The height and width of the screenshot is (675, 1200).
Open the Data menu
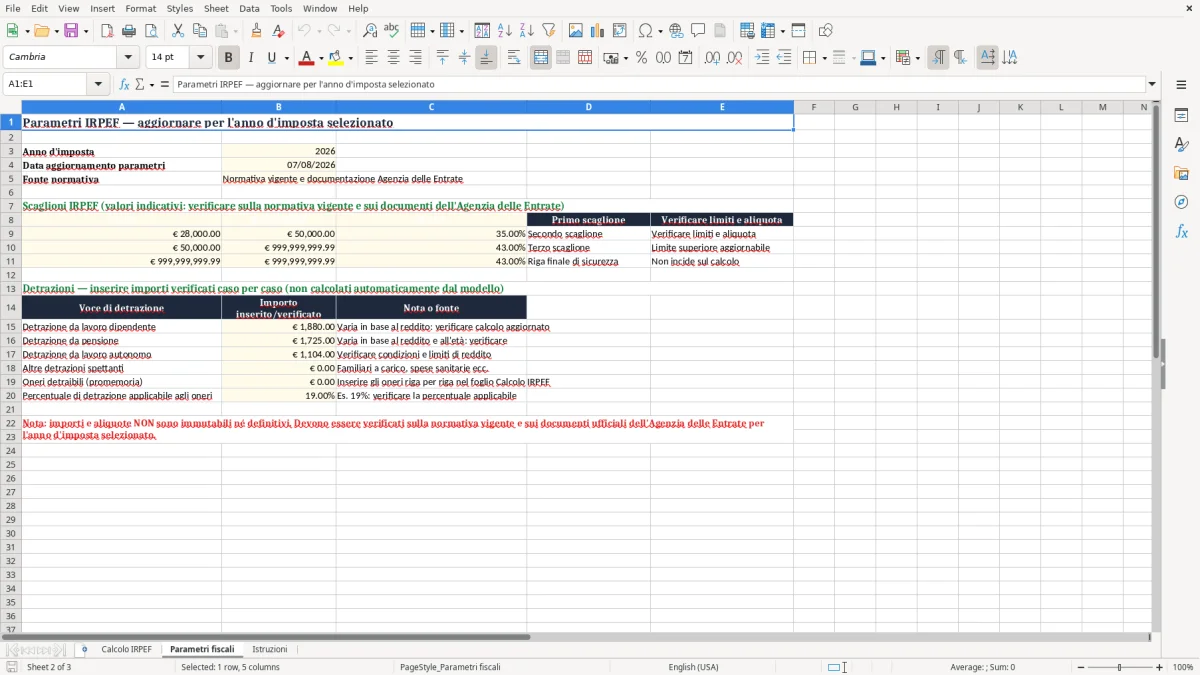pos(249,8)
